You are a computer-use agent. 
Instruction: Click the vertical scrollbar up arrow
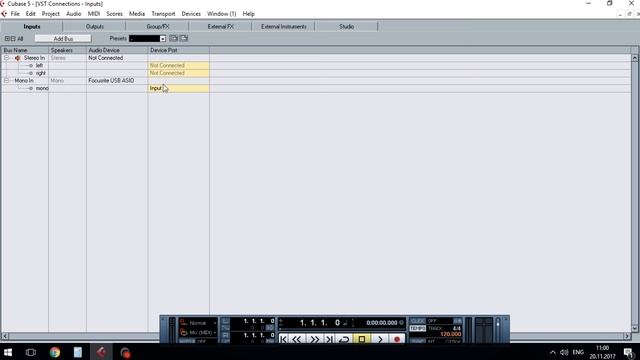click(x=635, y=58)
